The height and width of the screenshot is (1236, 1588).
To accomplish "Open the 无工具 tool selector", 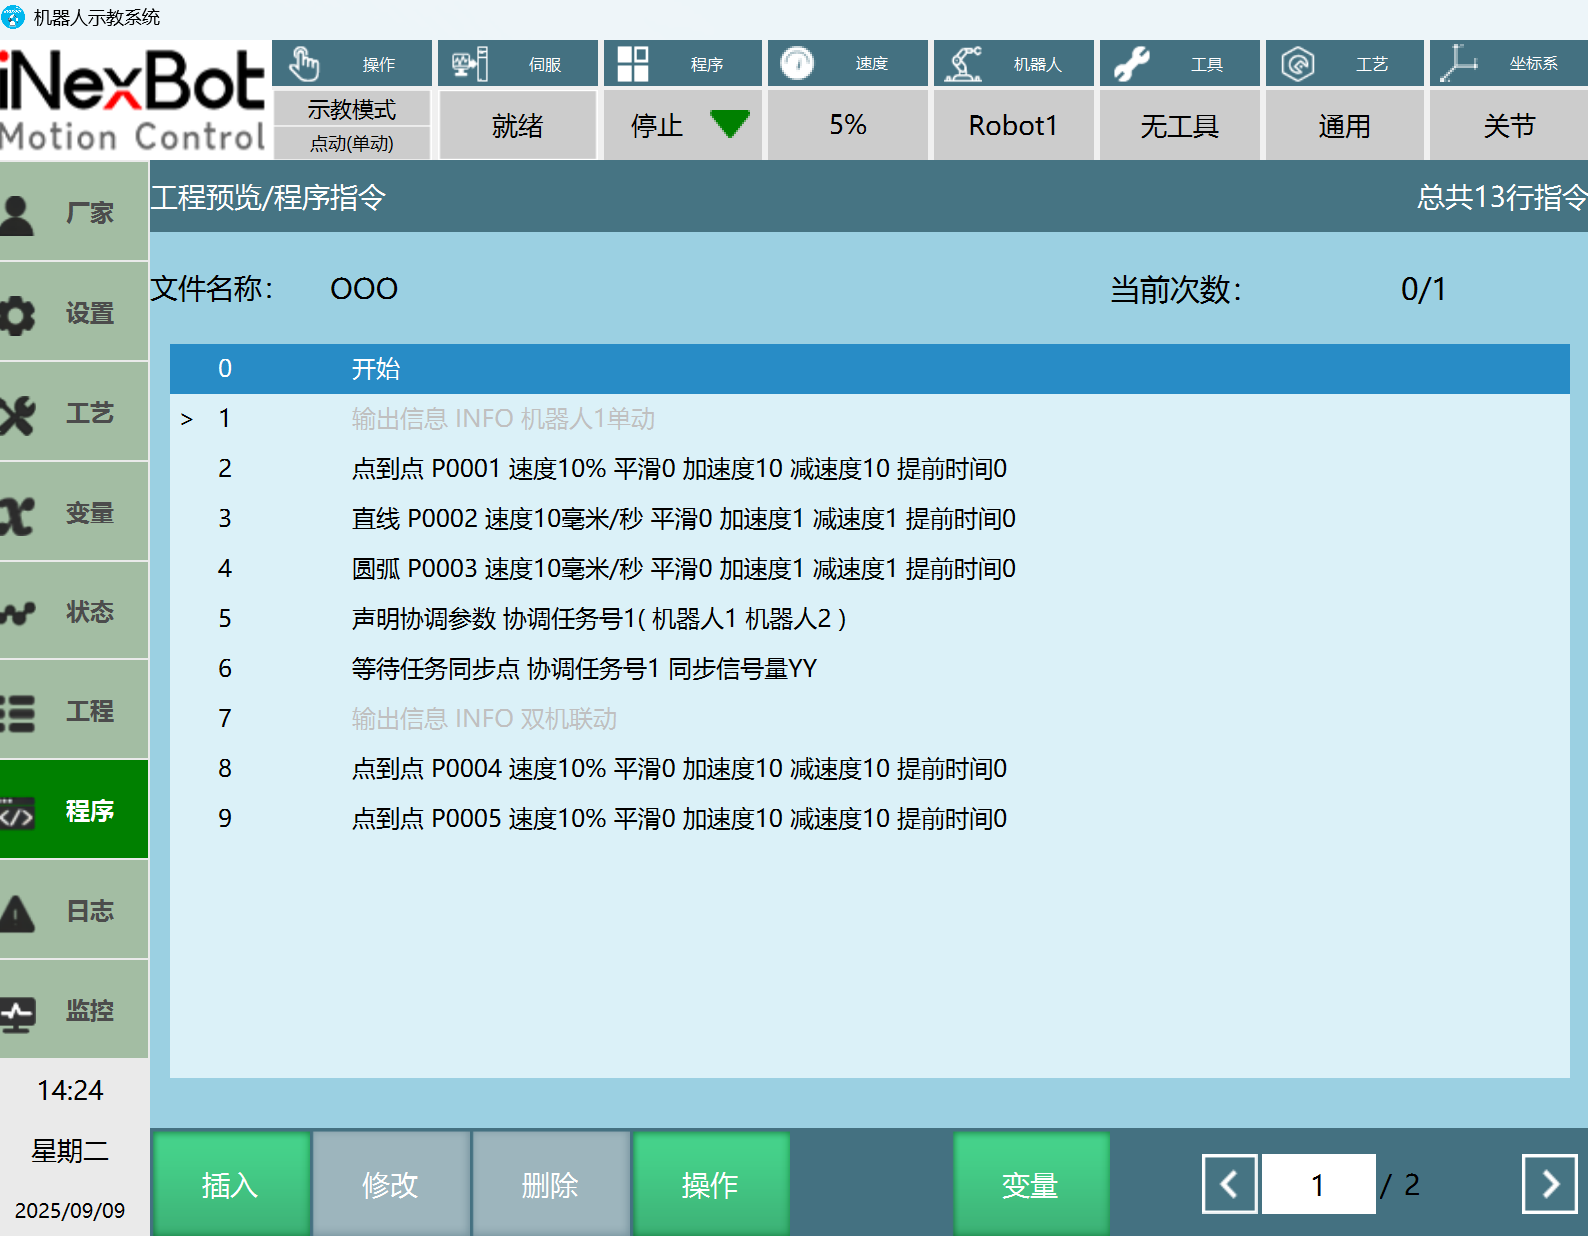I will pyautogui.click(x=1179, y=126).
